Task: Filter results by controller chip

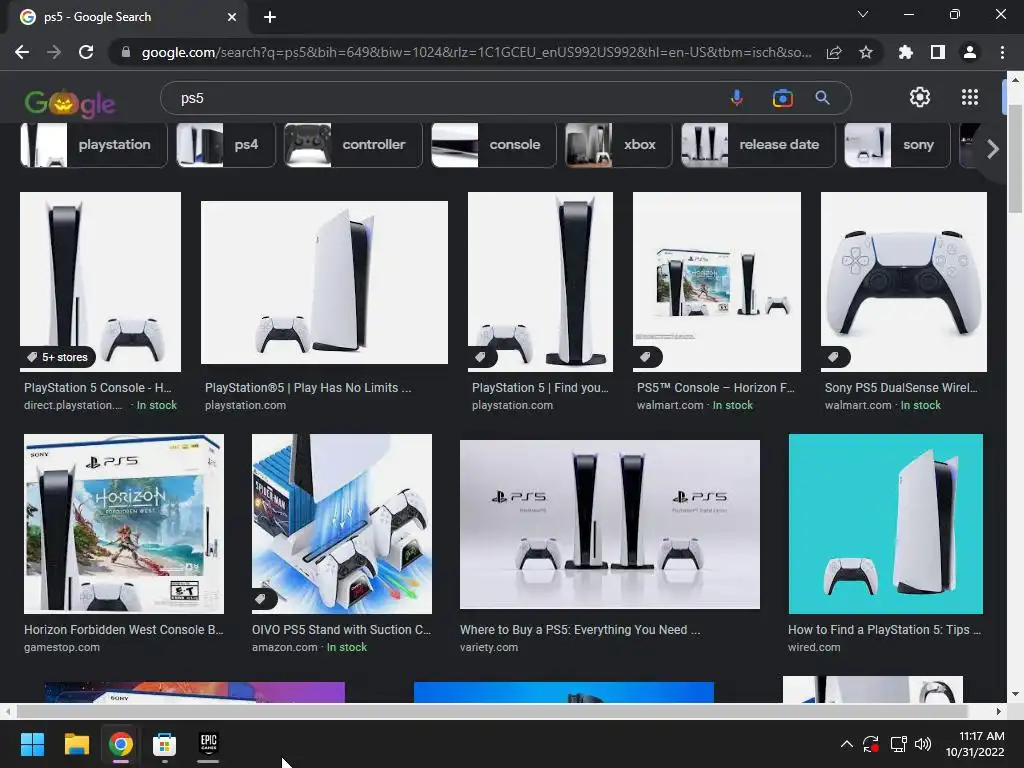Action: pos(353,145)
